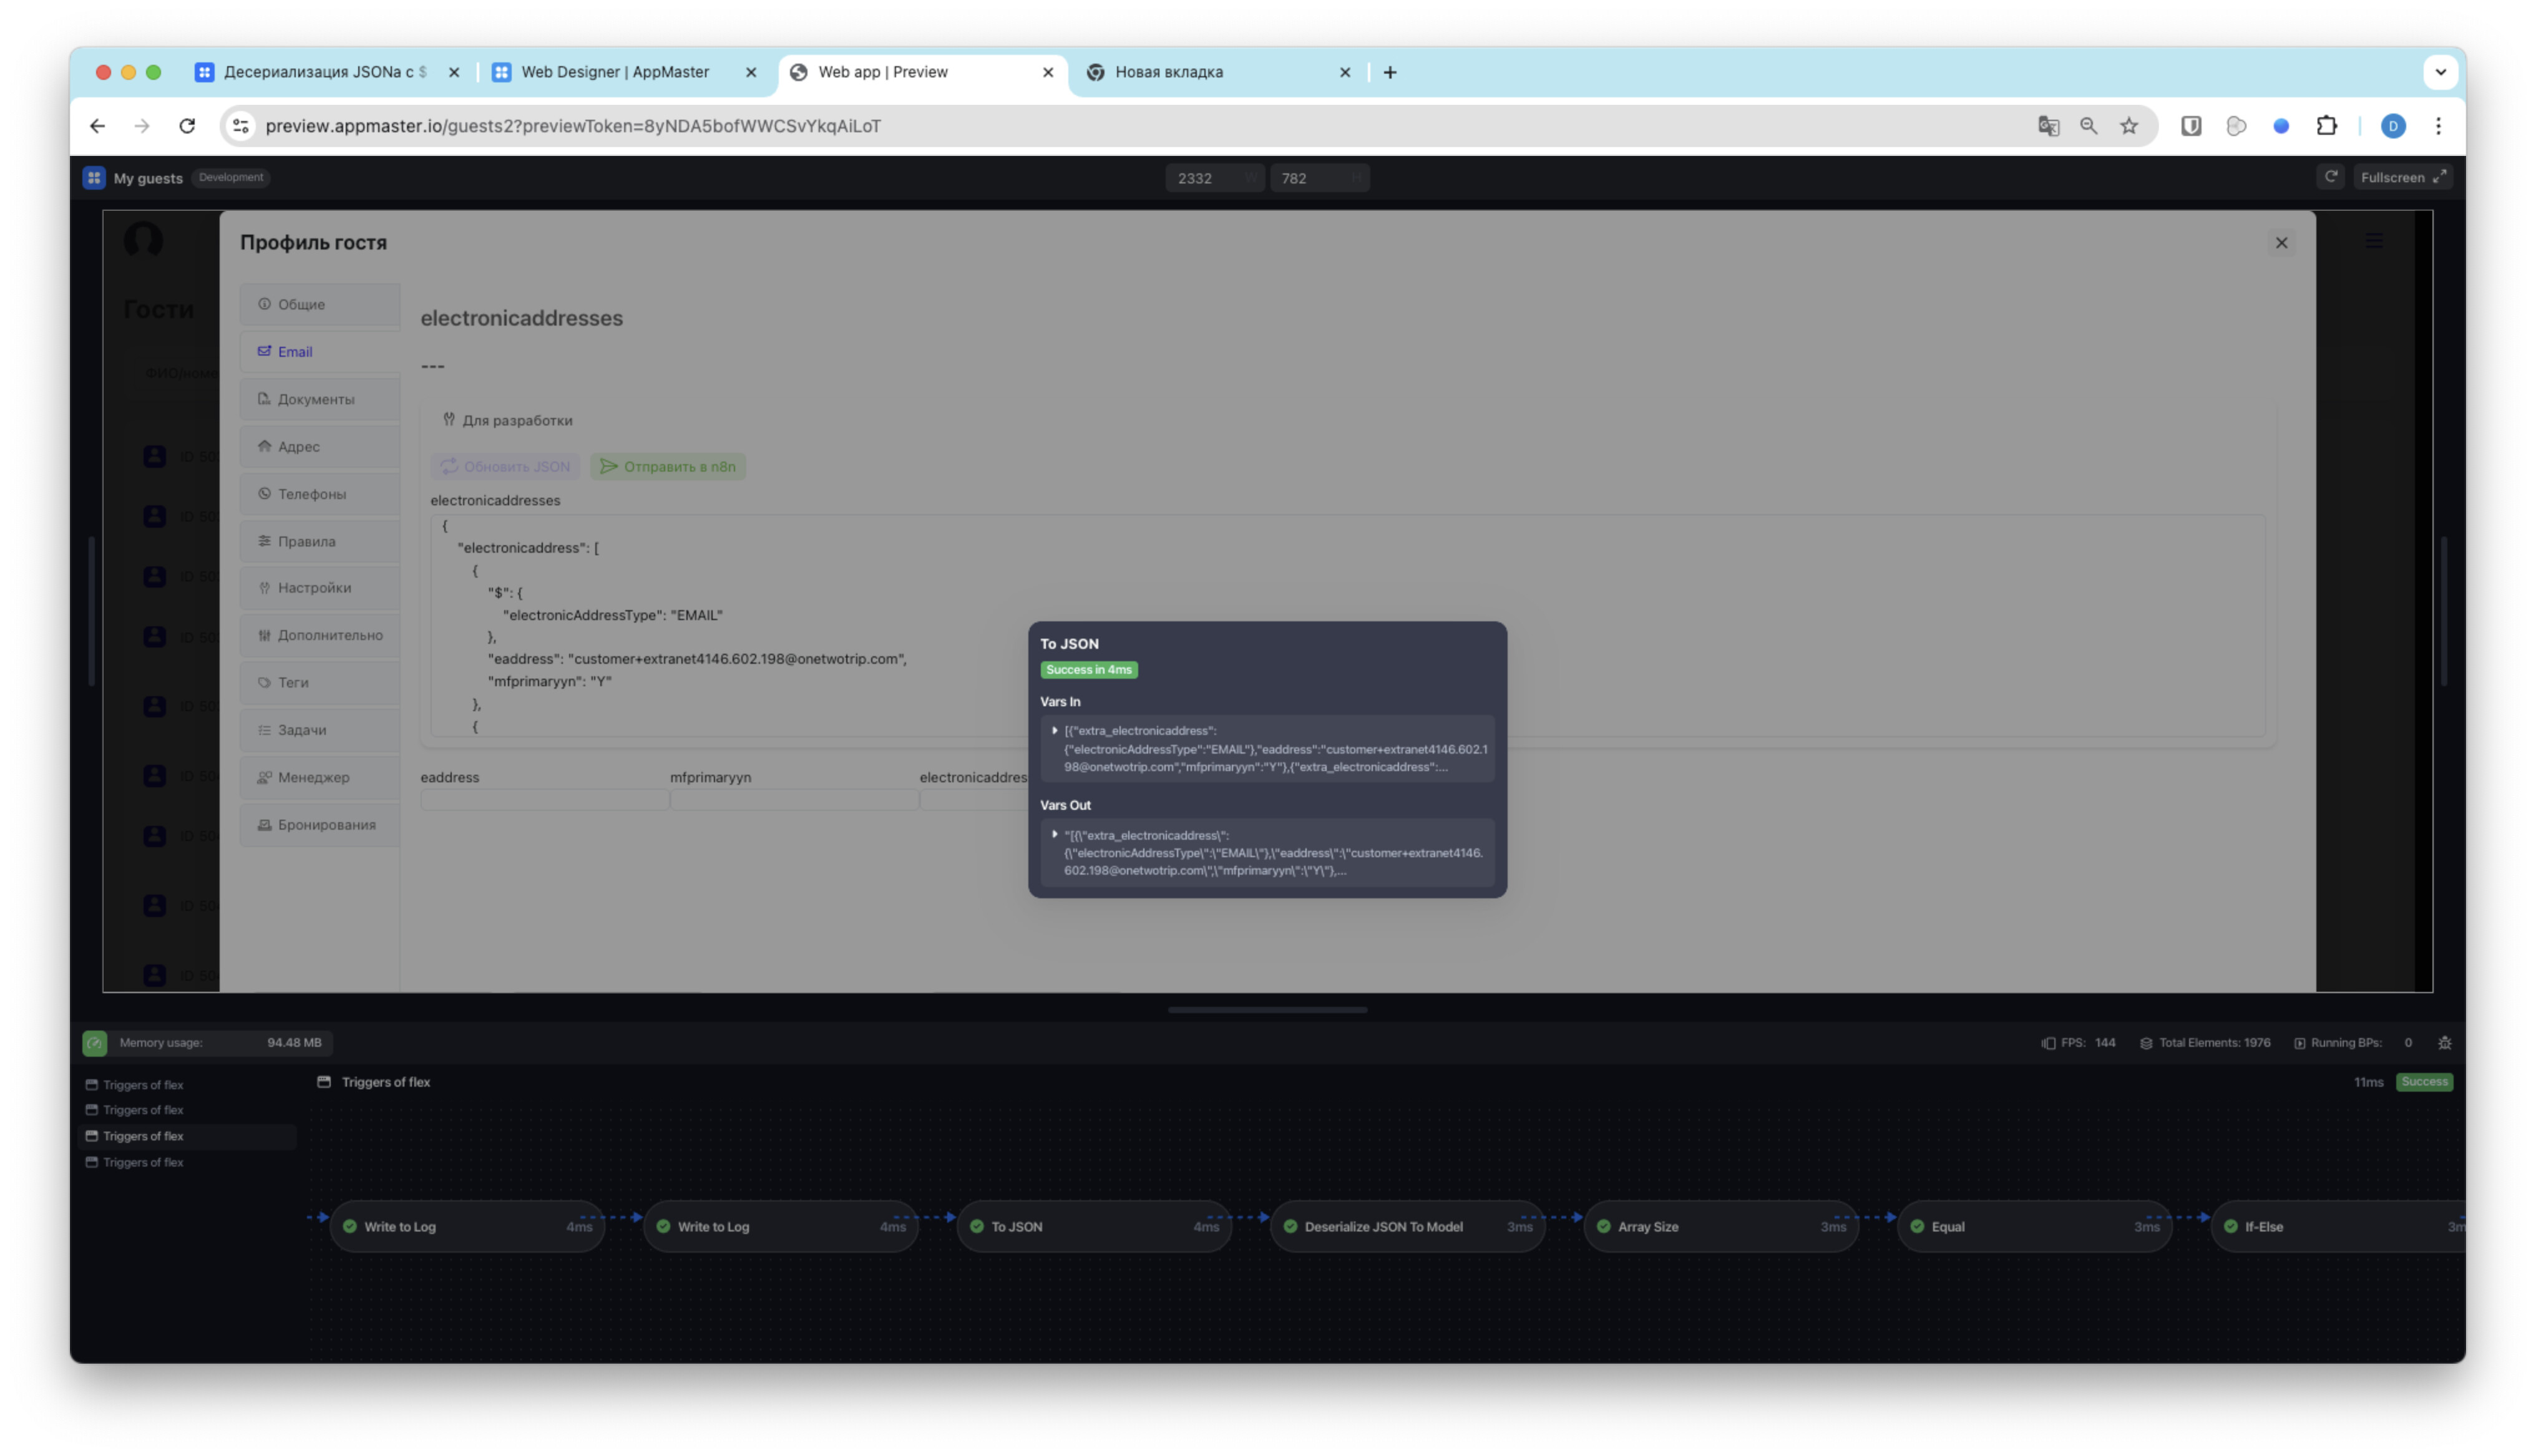Select the fourth Triggers of flex entry

[188, 1162]
